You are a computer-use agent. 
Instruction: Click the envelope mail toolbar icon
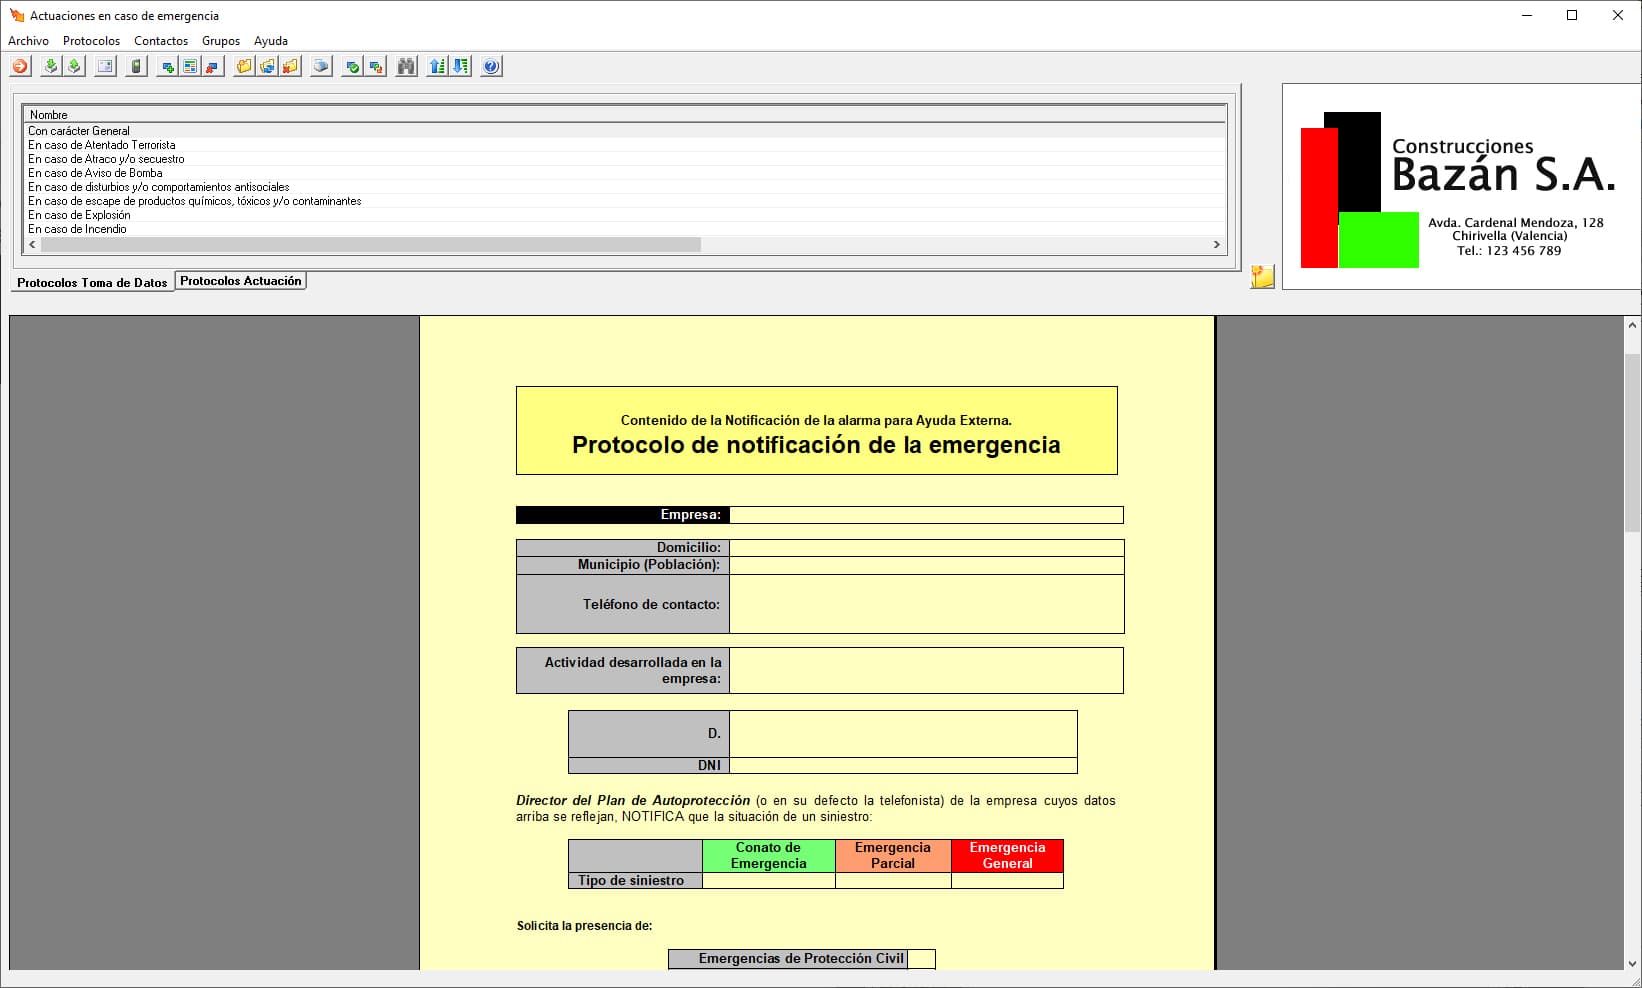[x=105, y=67]
